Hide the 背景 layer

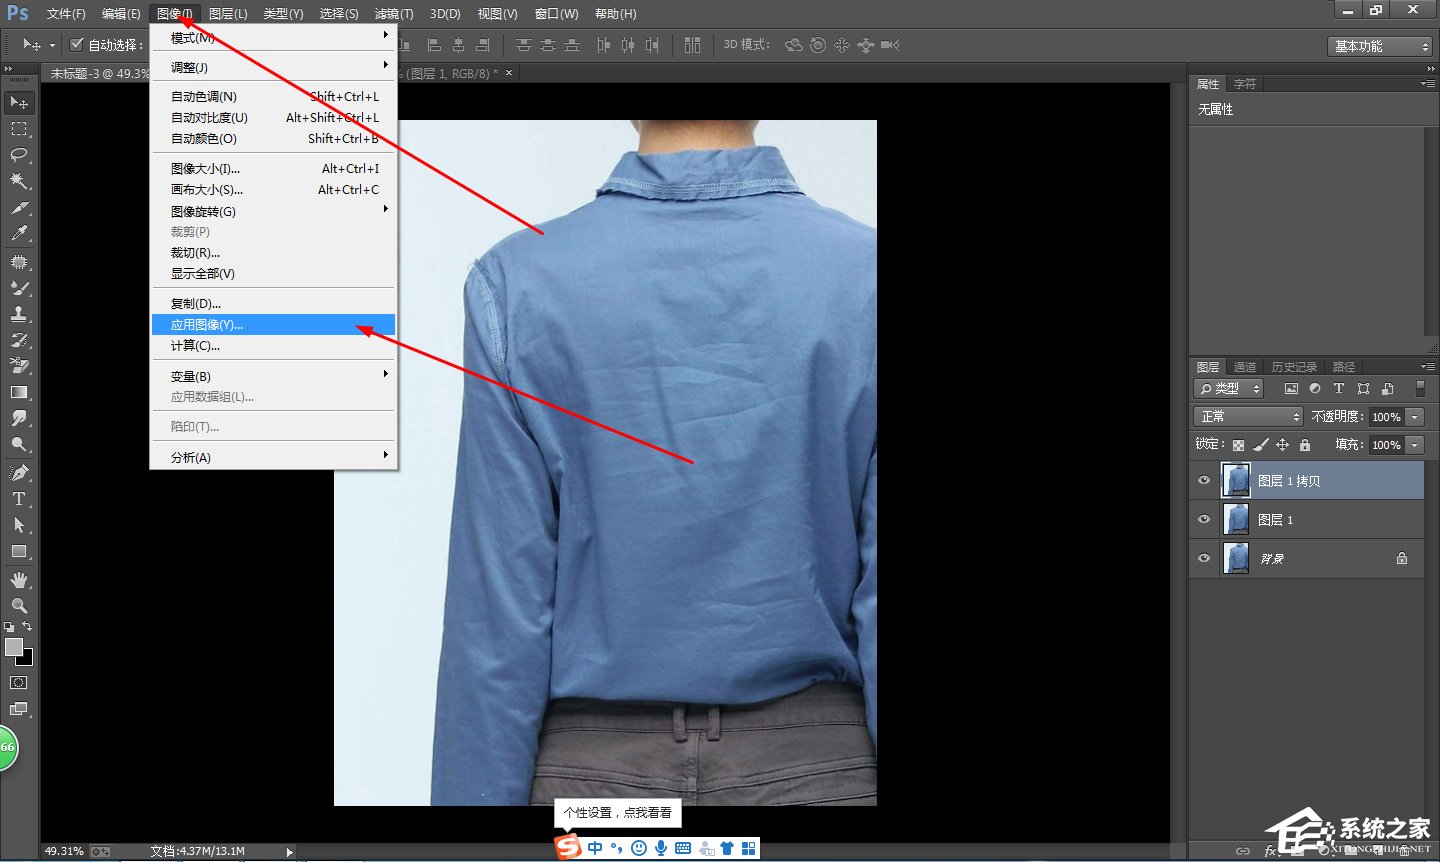pos(1204,559)
